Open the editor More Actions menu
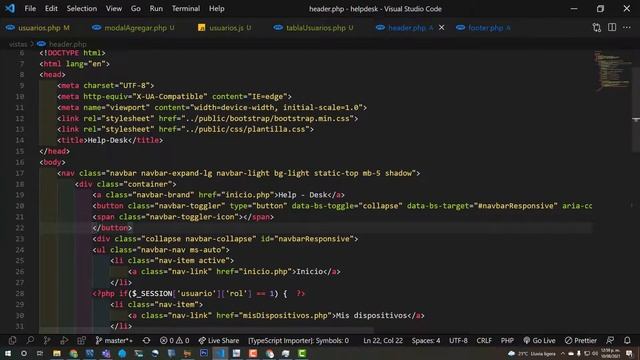The height and width of the screenshot is (360, 640). tap(627, 27)
